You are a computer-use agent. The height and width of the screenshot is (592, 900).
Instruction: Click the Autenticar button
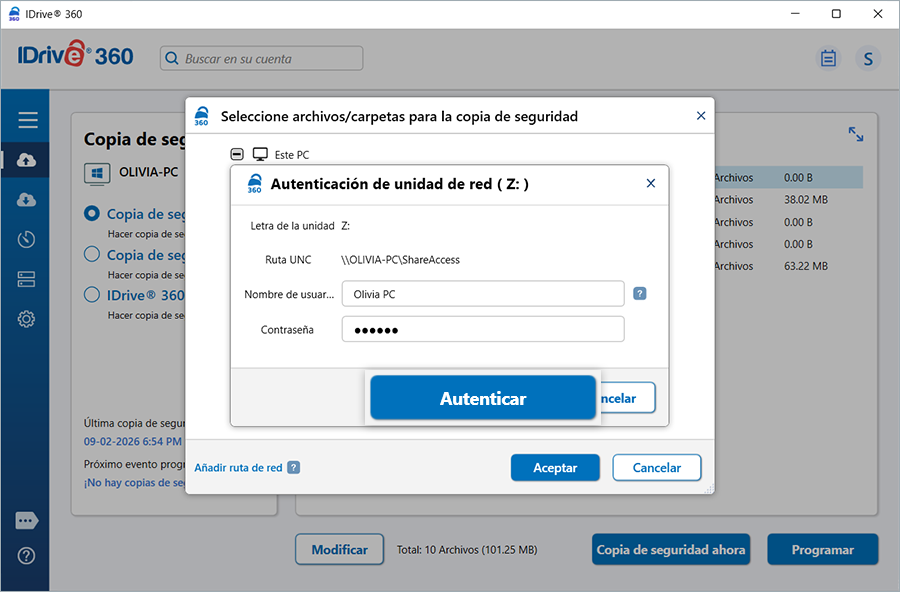click(x=483, y=397)
